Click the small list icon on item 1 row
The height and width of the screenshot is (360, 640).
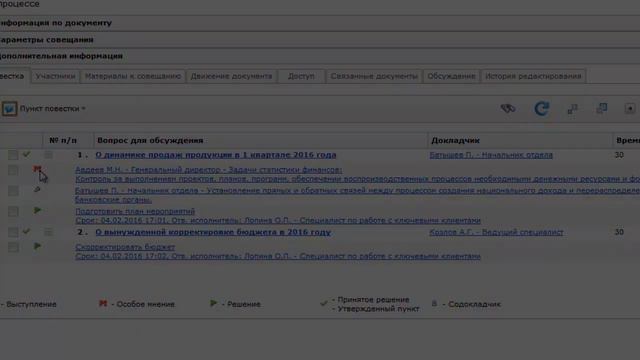point(49,154)
